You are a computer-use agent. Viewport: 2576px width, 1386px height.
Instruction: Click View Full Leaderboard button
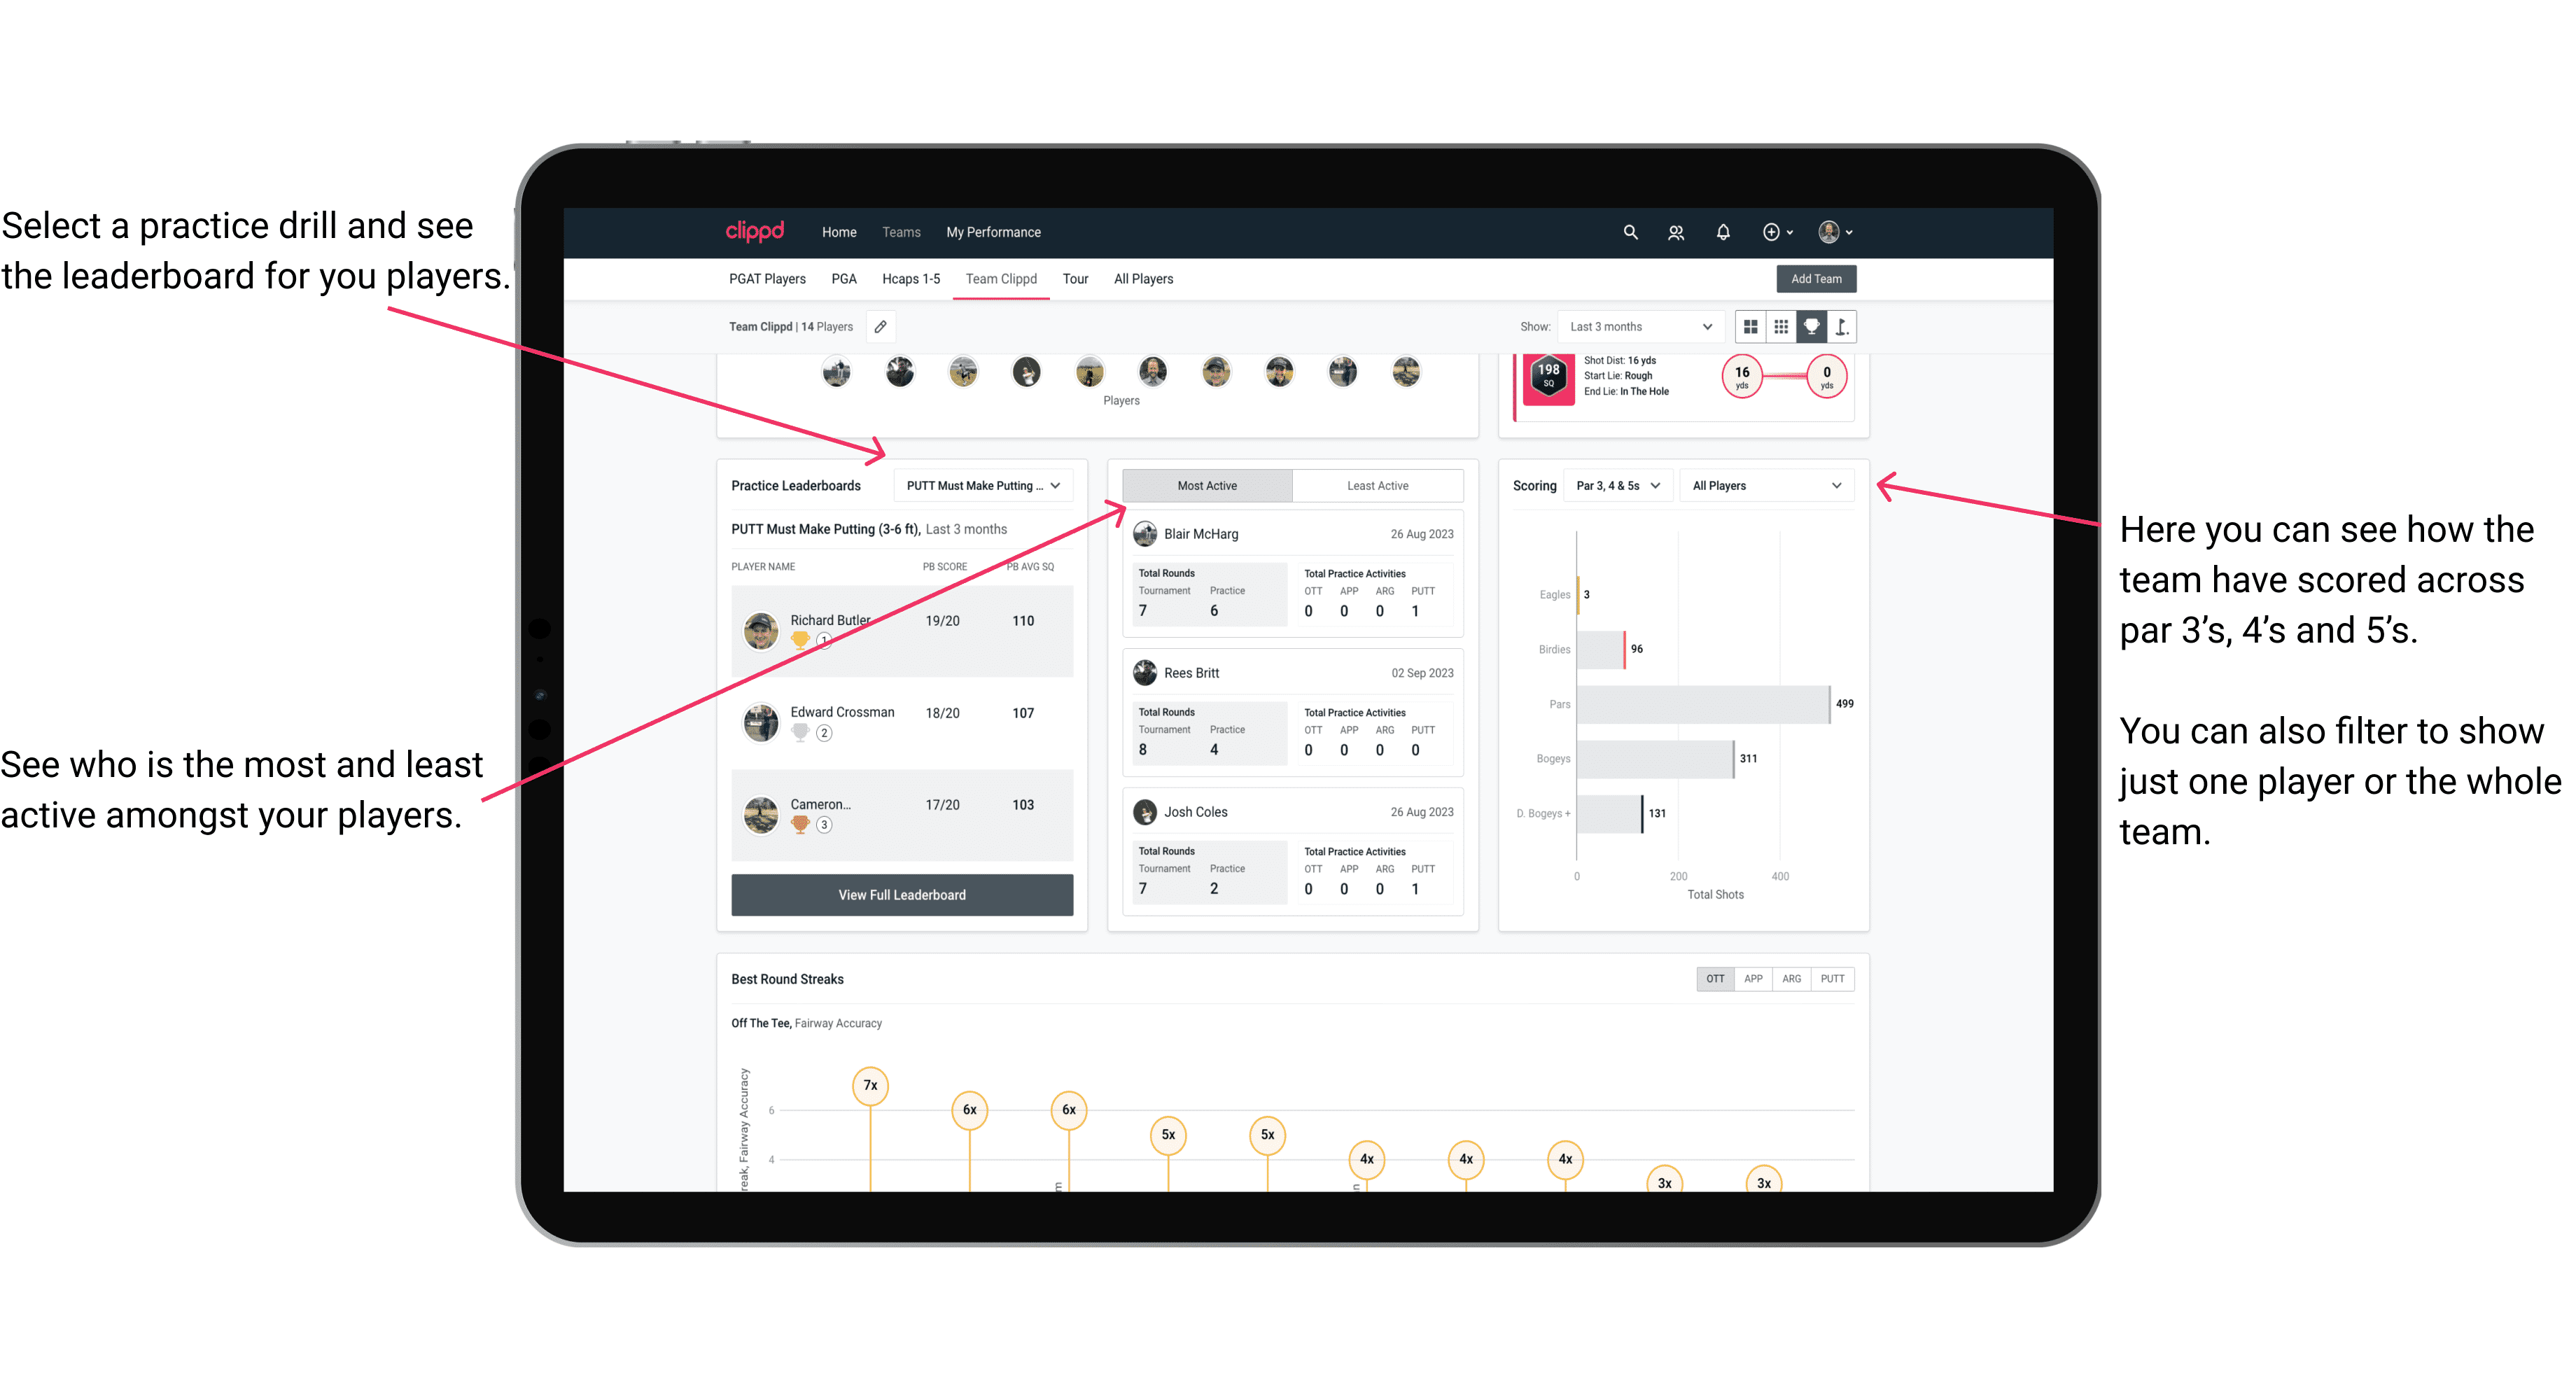[x=901, y=895]
